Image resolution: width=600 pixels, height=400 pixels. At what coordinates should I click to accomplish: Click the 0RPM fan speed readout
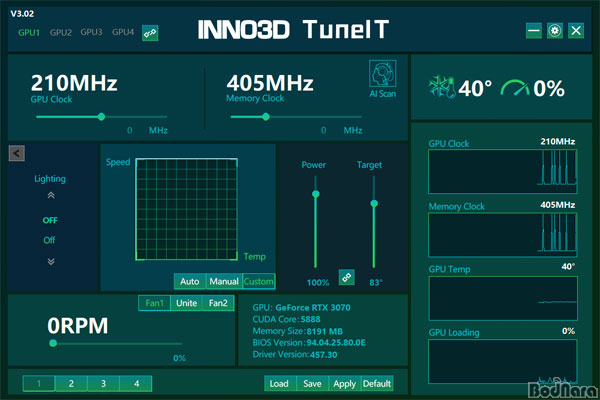[78, 326]
